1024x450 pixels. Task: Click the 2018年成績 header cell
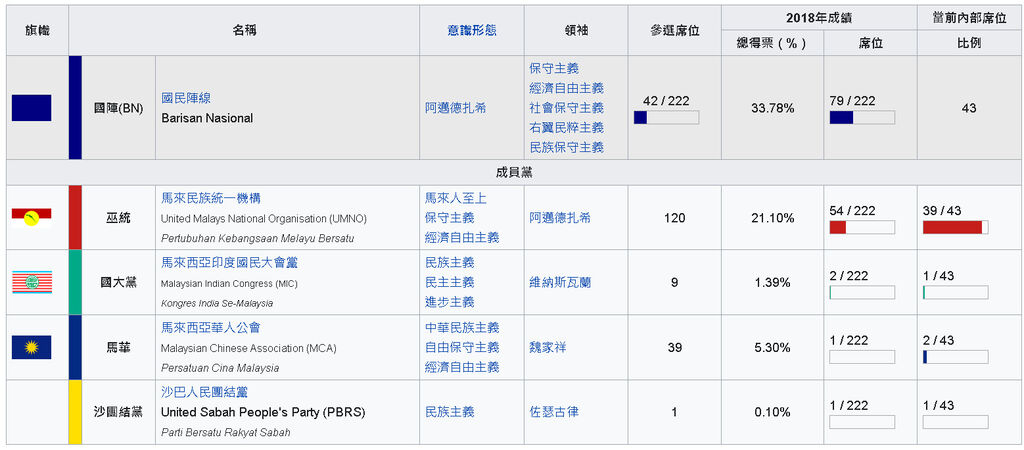click(x=819, y=18)
